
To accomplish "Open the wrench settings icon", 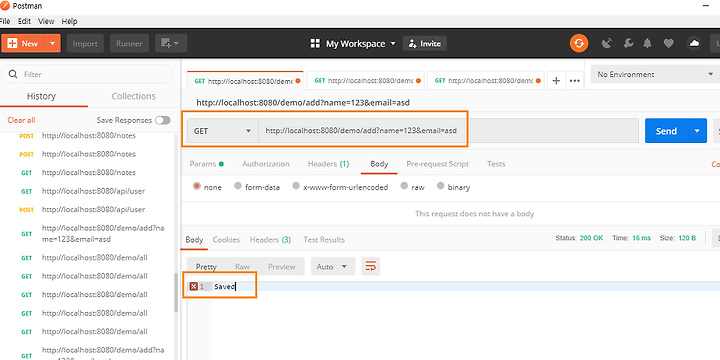I will coord(629,44).
